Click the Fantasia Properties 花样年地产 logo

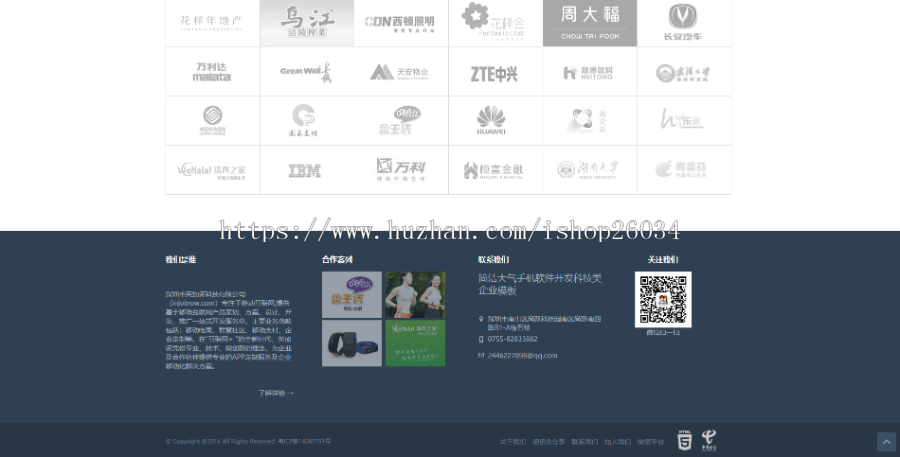(x=212, y=23)
